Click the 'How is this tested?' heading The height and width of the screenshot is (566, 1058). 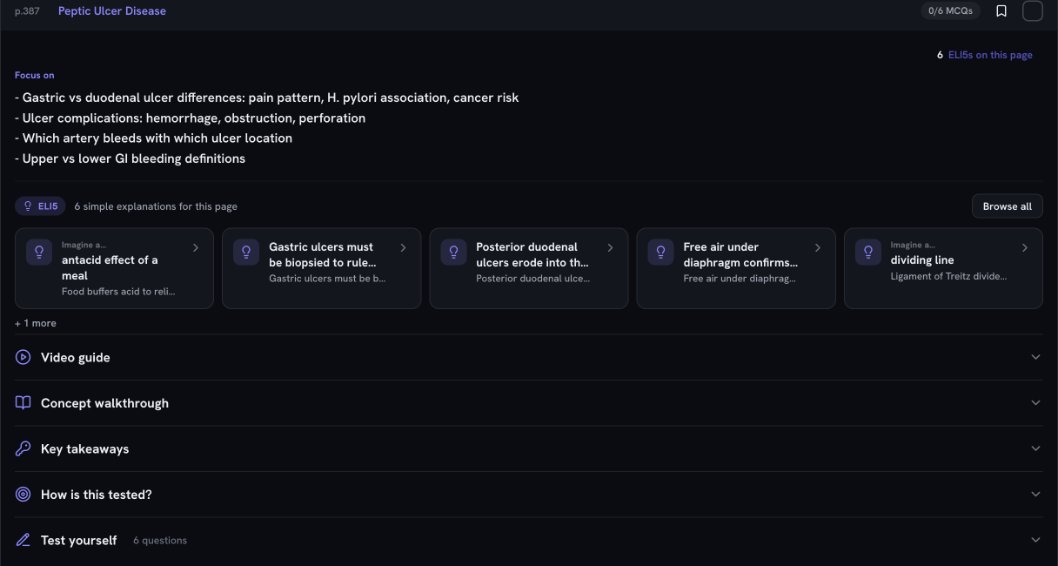96,494
